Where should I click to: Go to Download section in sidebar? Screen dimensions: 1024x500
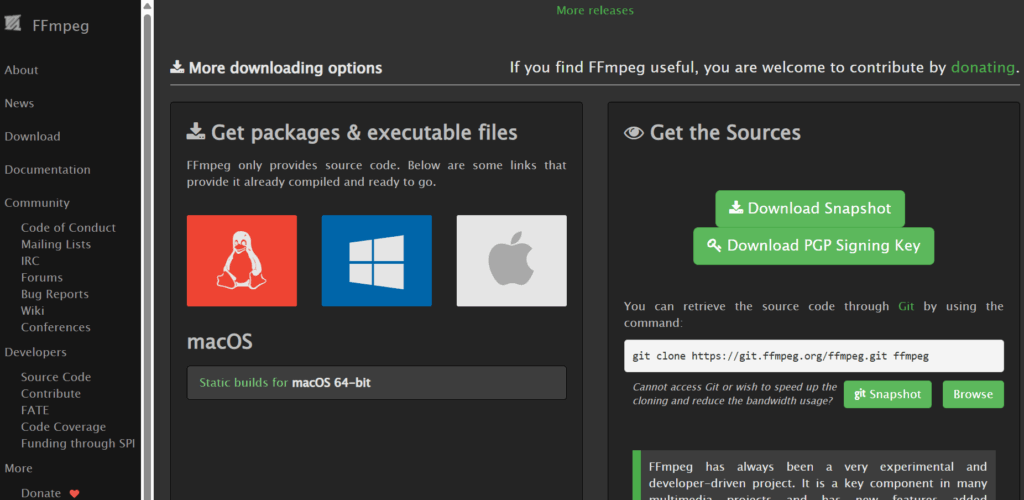pos(32,136)
